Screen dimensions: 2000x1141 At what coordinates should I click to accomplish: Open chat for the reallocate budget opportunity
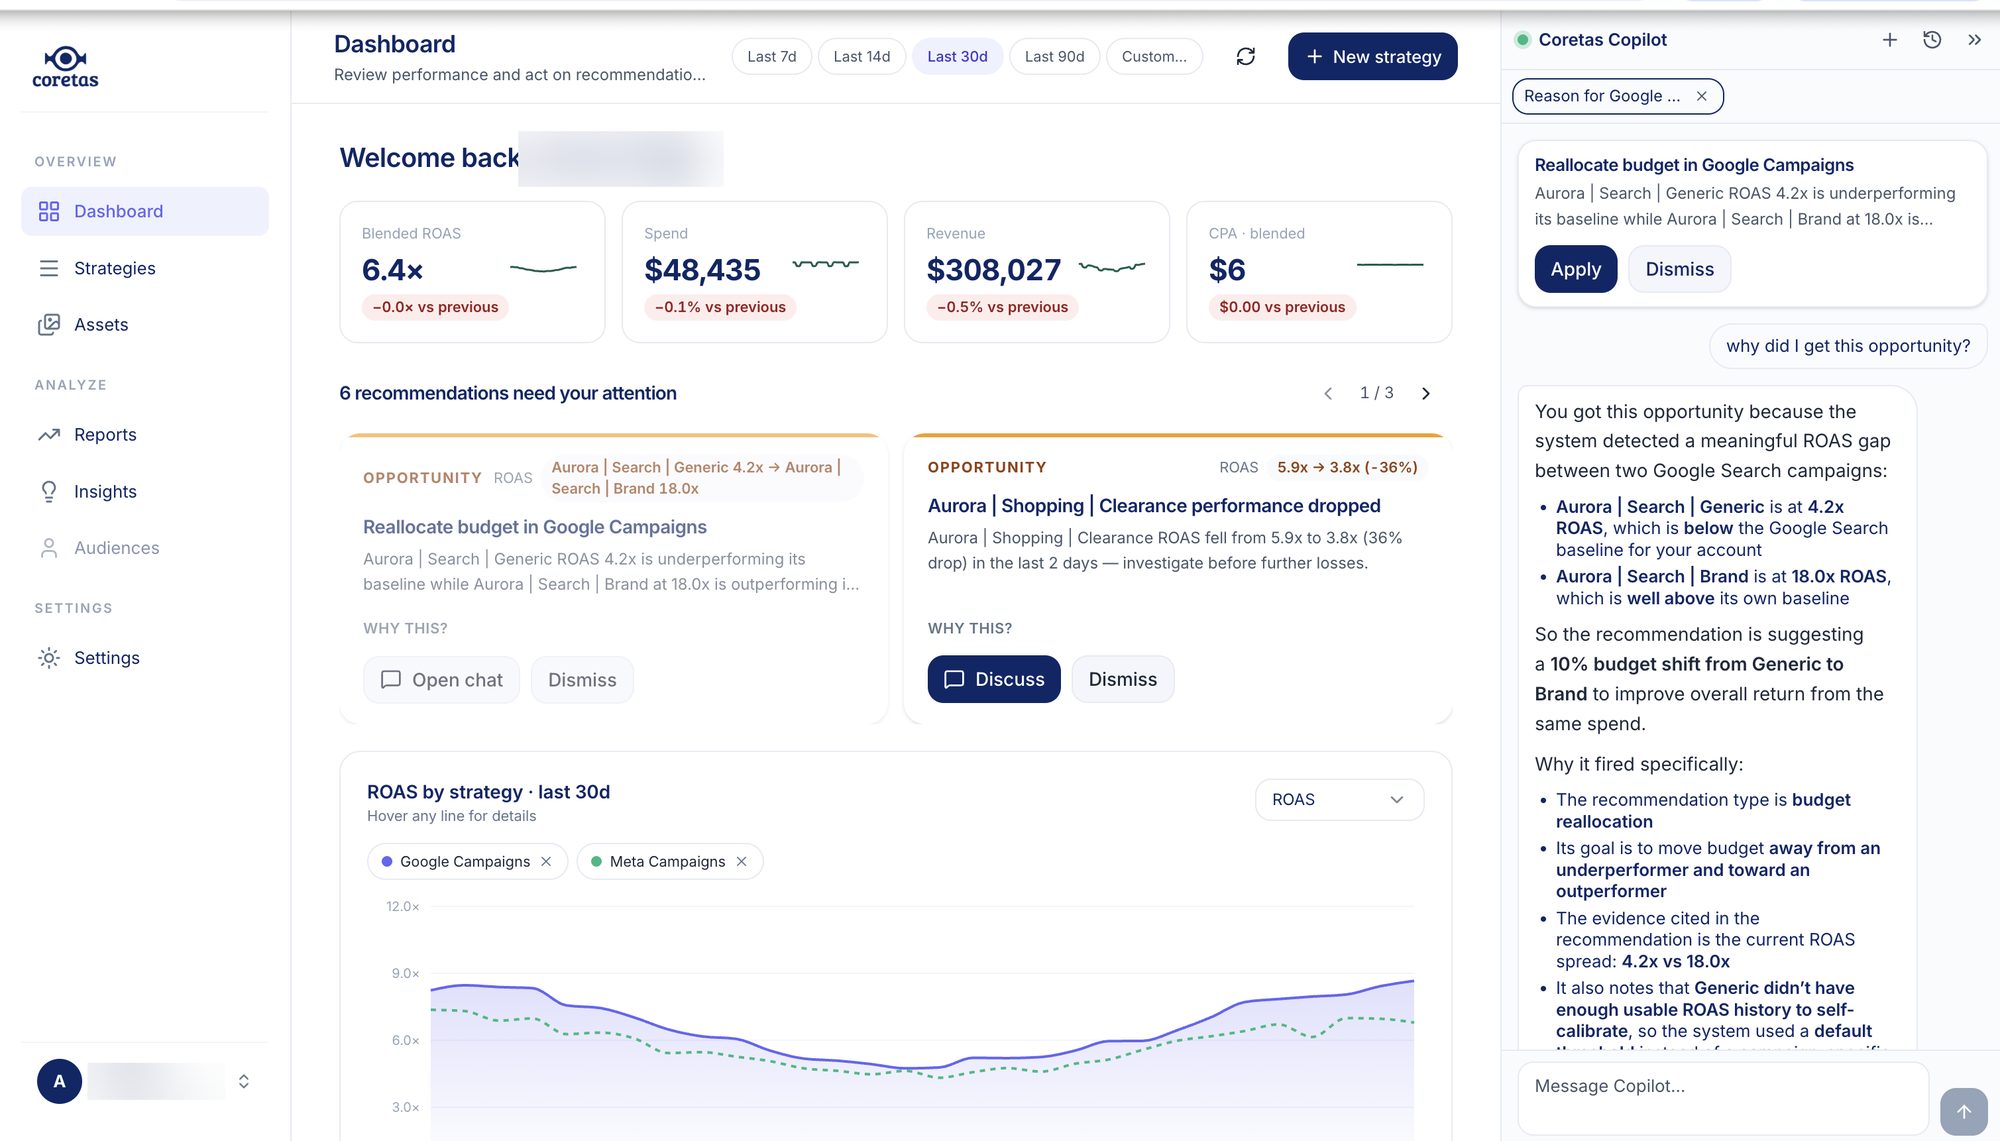(441, 680)
